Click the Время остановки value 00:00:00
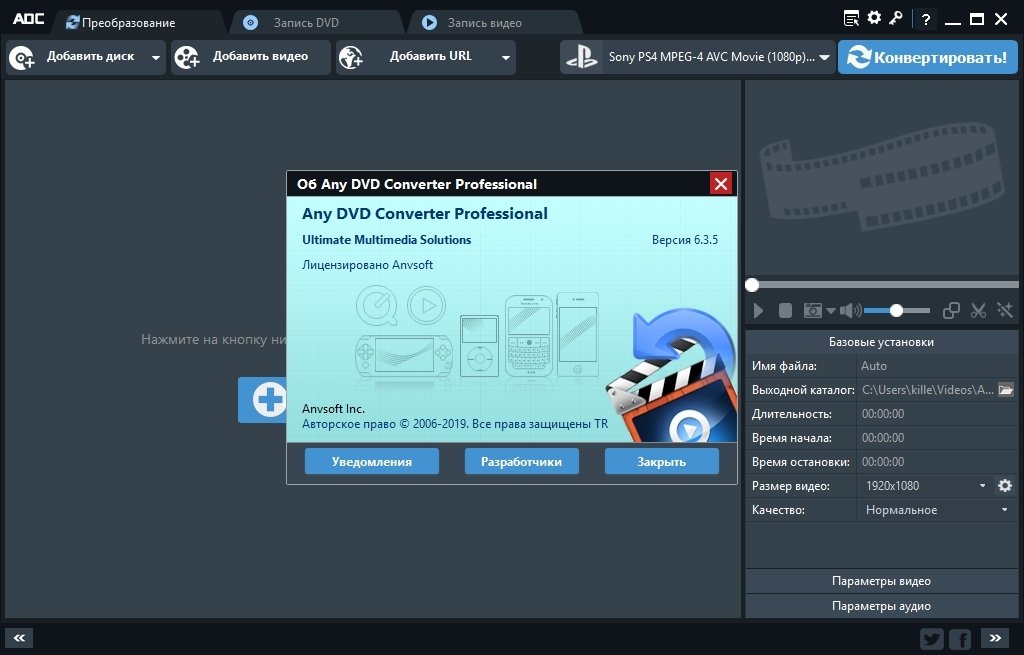1024x655 pixels. (883, 462)
